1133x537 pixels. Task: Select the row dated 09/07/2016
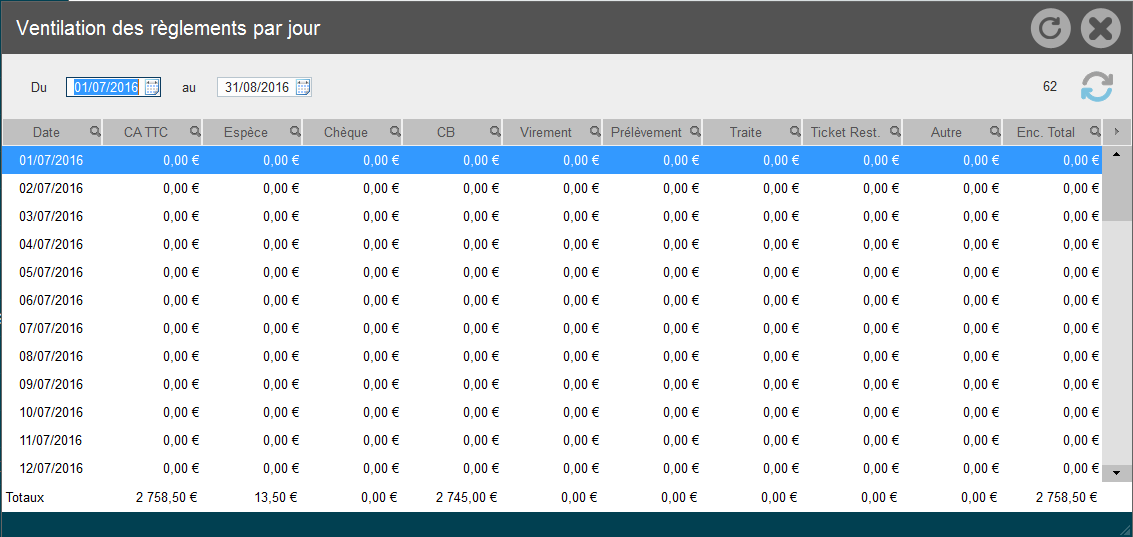[552, 385]
